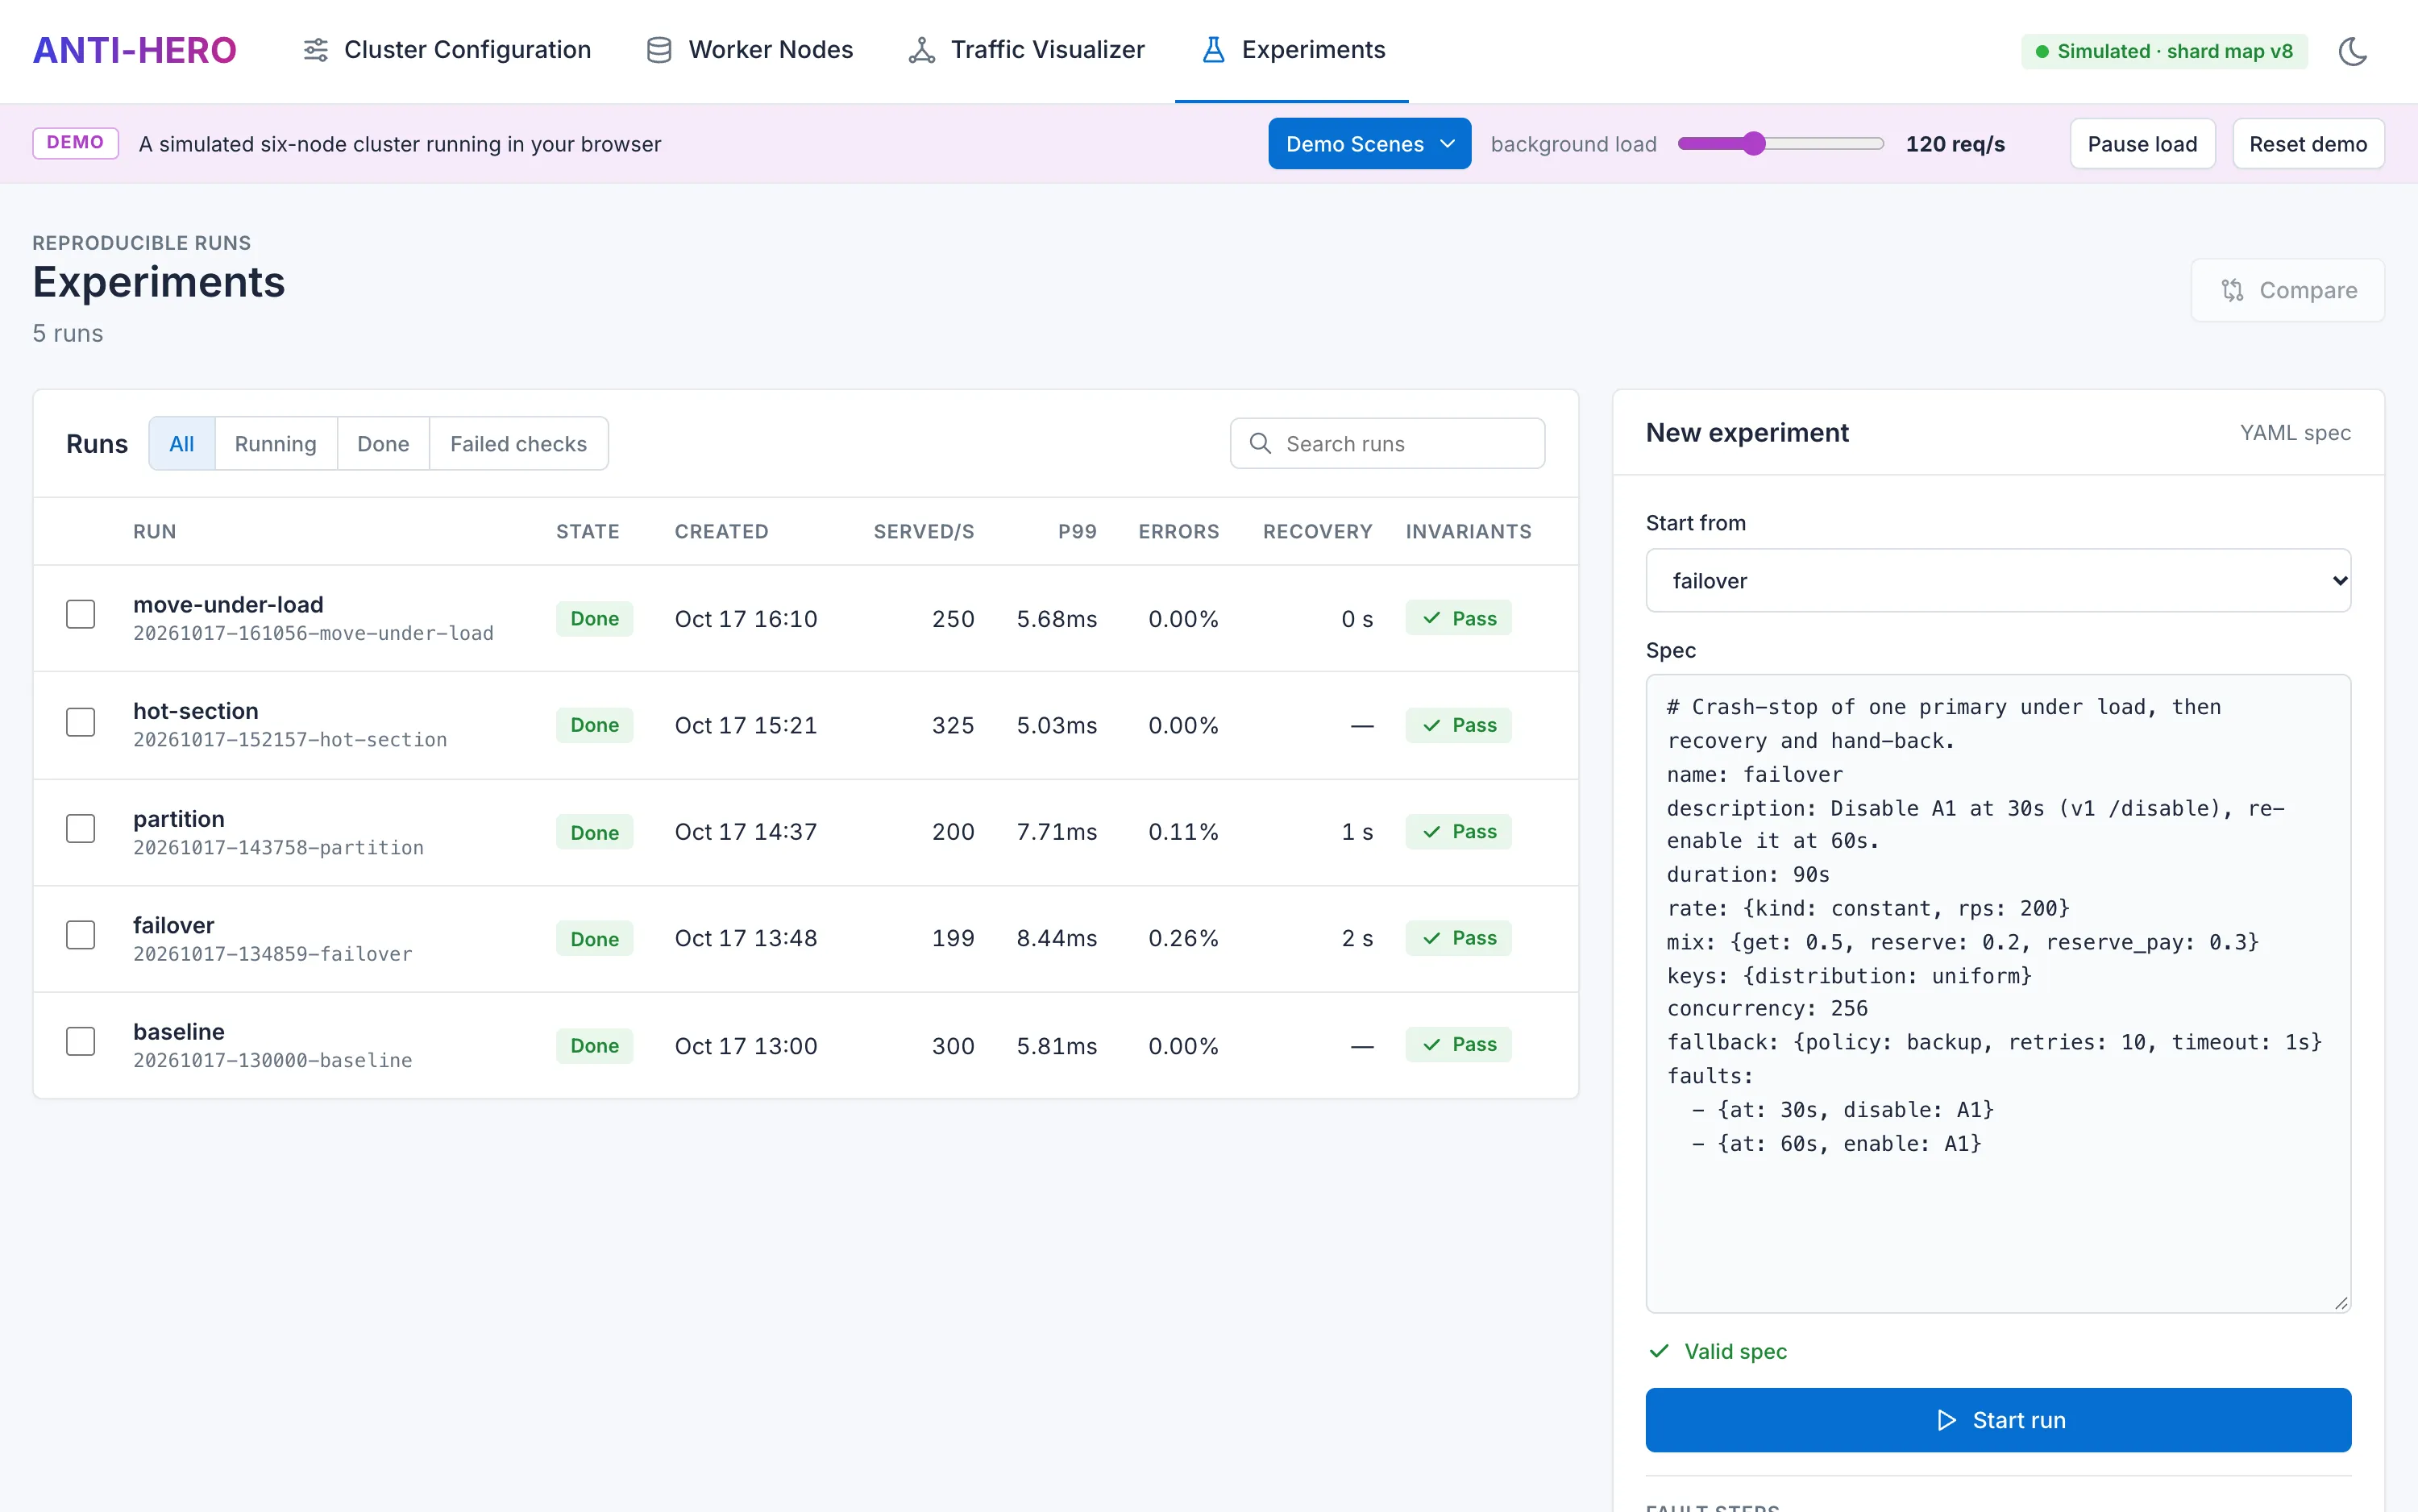Click the Start run label

[x=2019, y=1420]
